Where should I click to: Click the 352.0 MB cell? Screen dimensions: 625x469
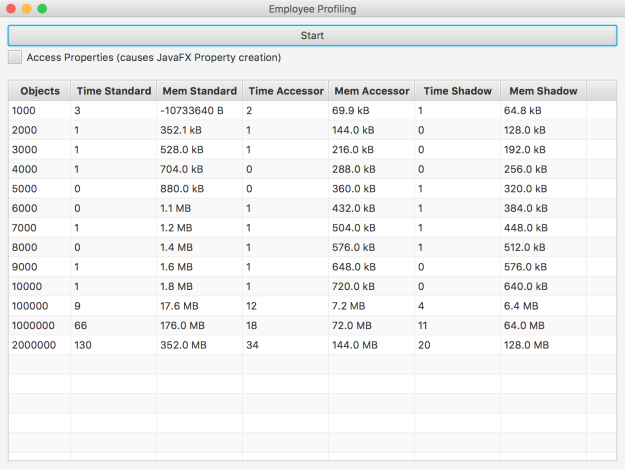[199, 345]
